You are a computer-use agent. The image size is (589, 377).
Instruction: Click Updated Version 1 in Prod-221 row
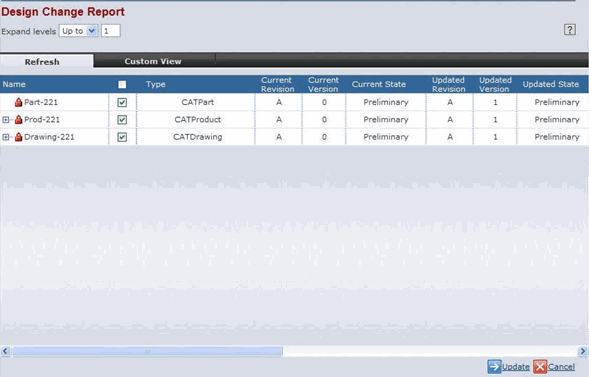pos(495,120)
